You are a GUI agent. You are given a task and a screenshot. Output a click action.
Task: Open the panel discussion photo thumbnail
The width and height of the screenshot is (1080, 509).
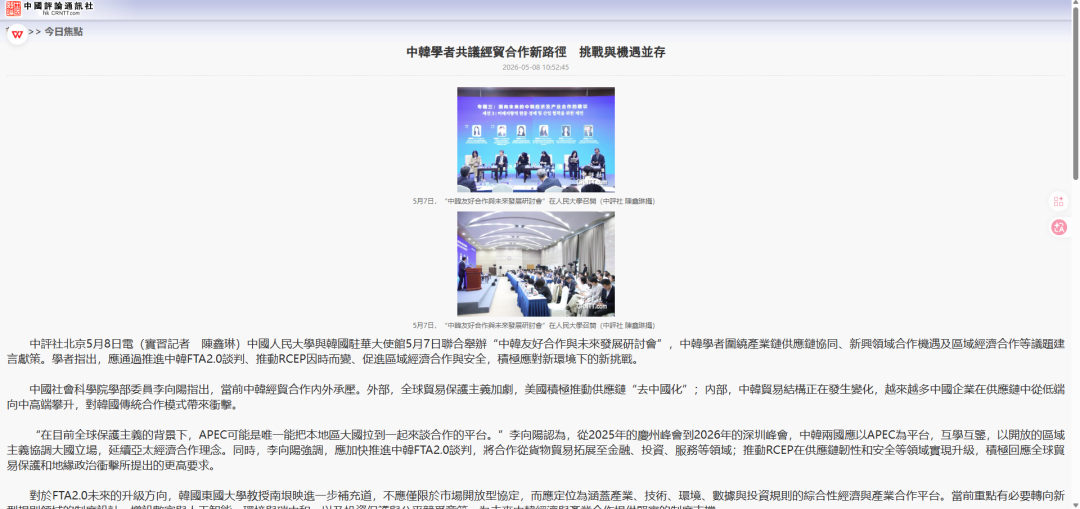(x=536, y=140)
